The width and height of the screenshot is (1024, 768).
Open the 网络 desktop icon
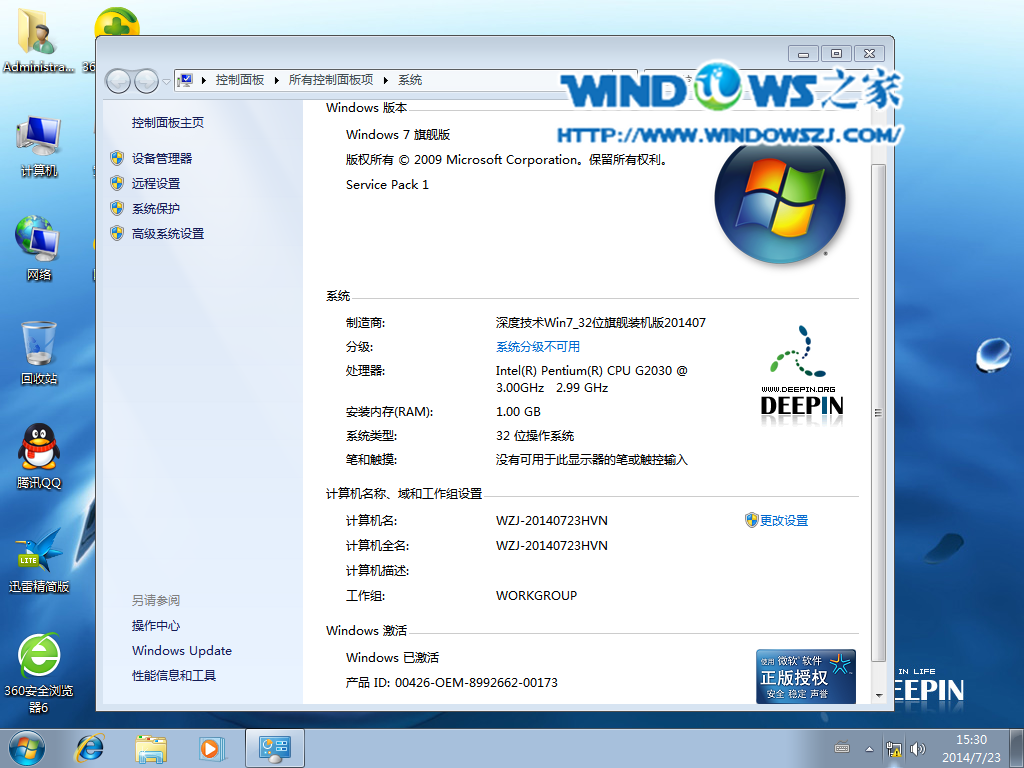38,243
